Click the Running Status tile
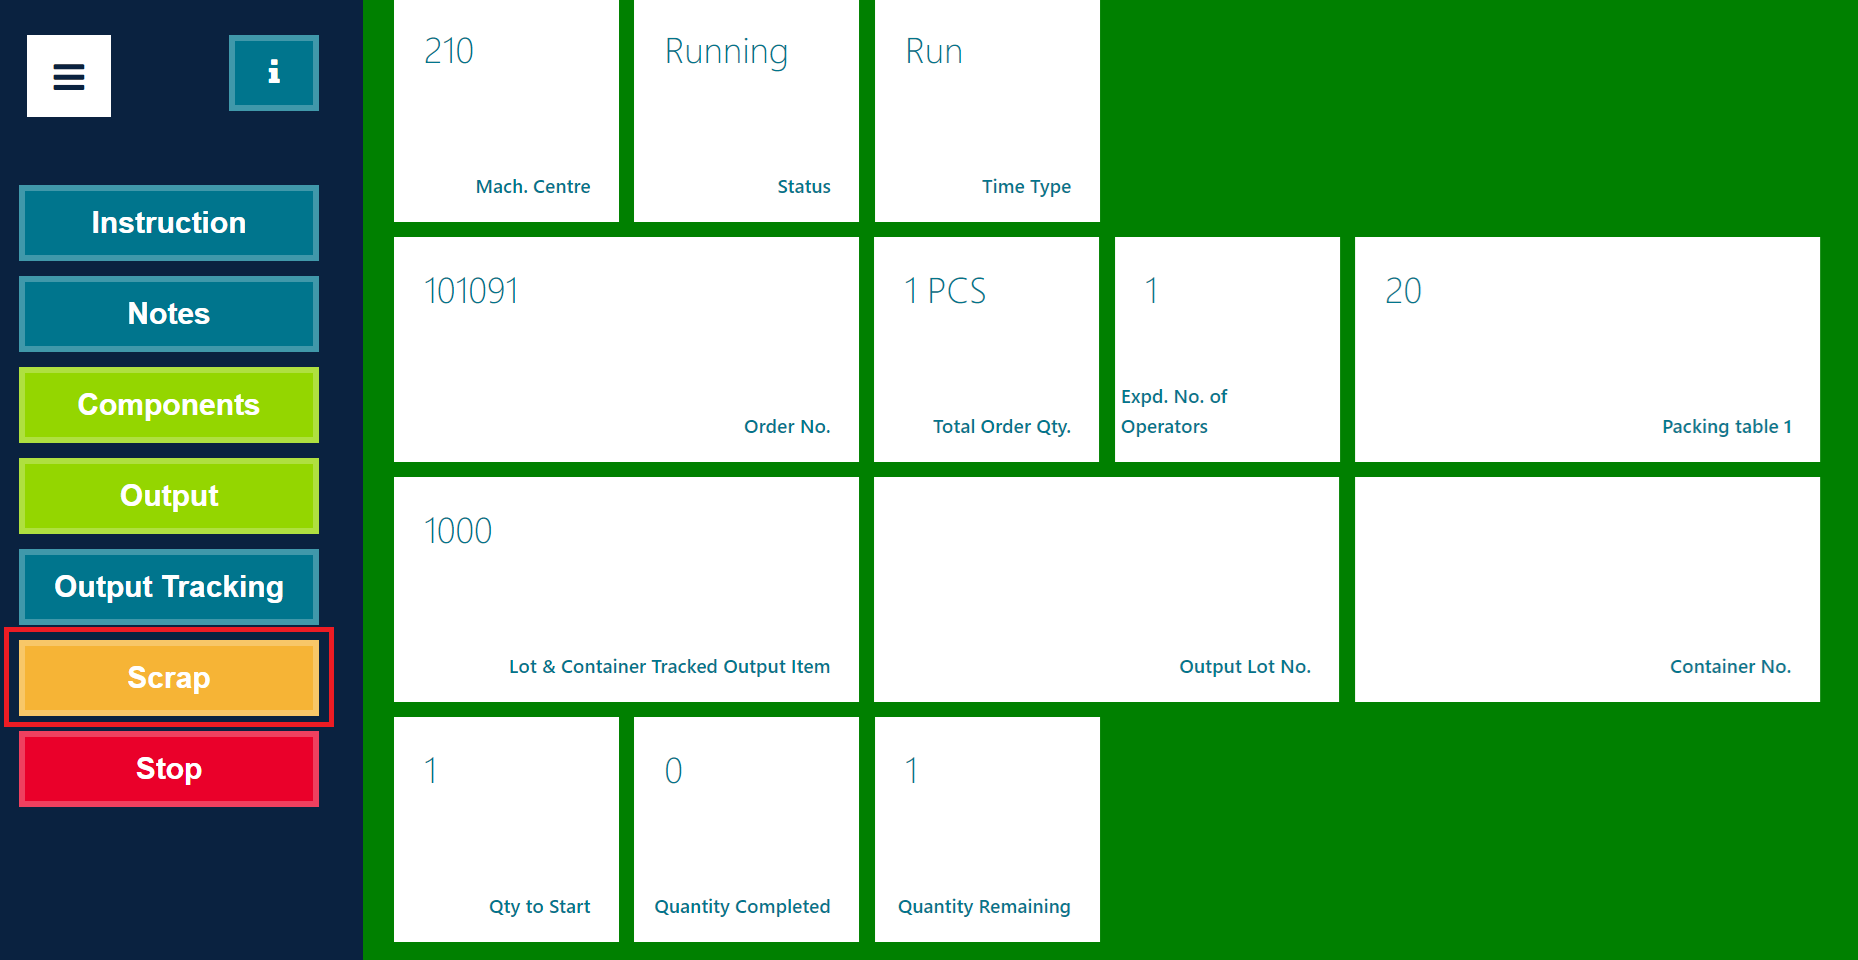Viewport: 1858px width, 960px height. [x=746, y=111]
